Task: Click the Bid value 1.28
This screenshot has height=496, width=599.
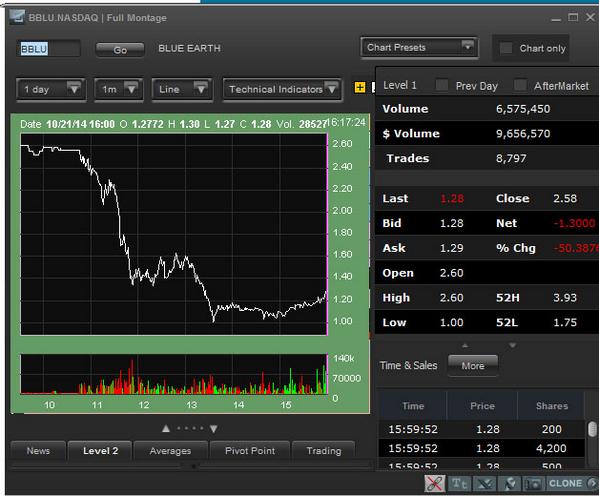Action: point(452,223)
